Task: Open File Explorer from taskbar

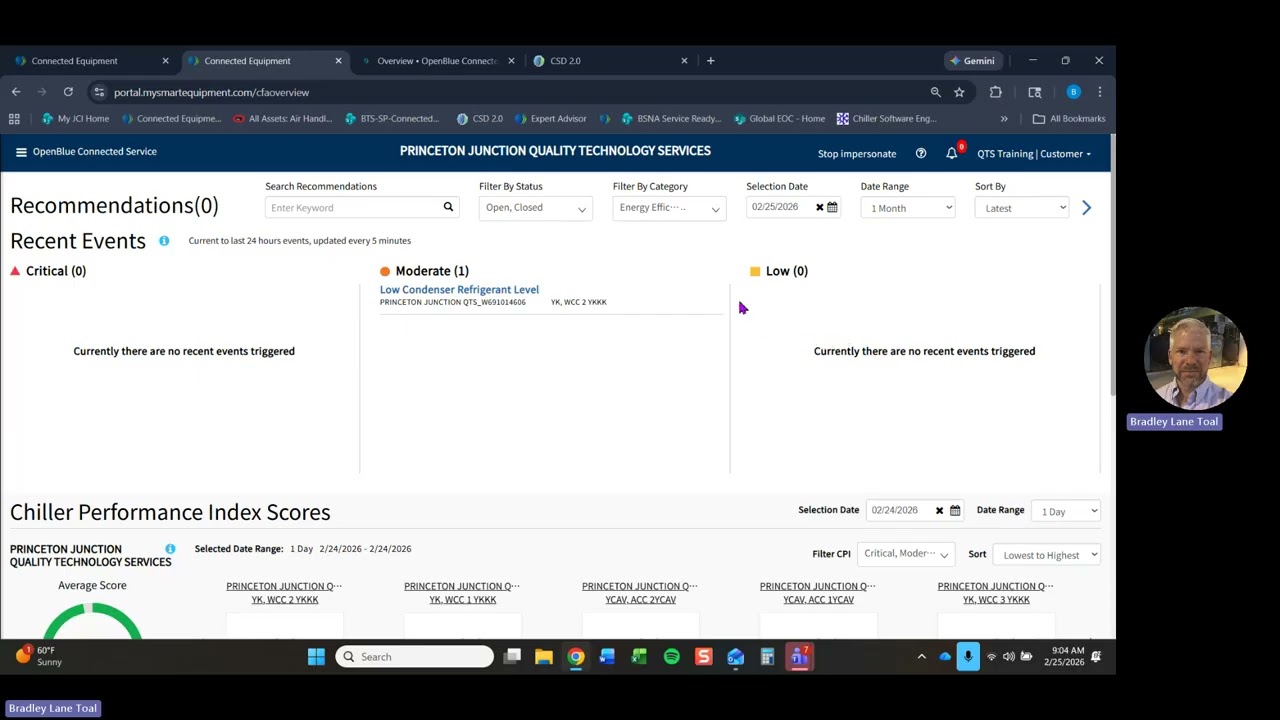Action: (x=544, y=657)
